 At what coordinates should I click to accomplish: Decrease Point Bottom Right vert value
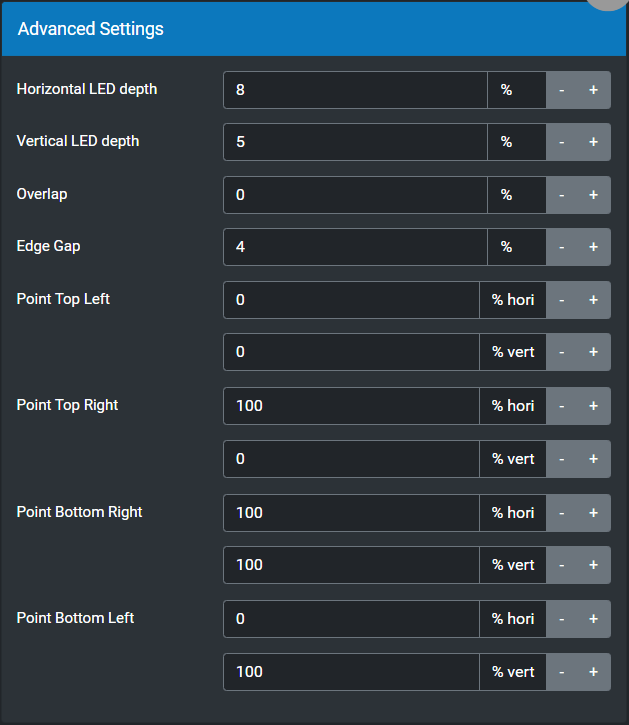[x=562, y=565]
